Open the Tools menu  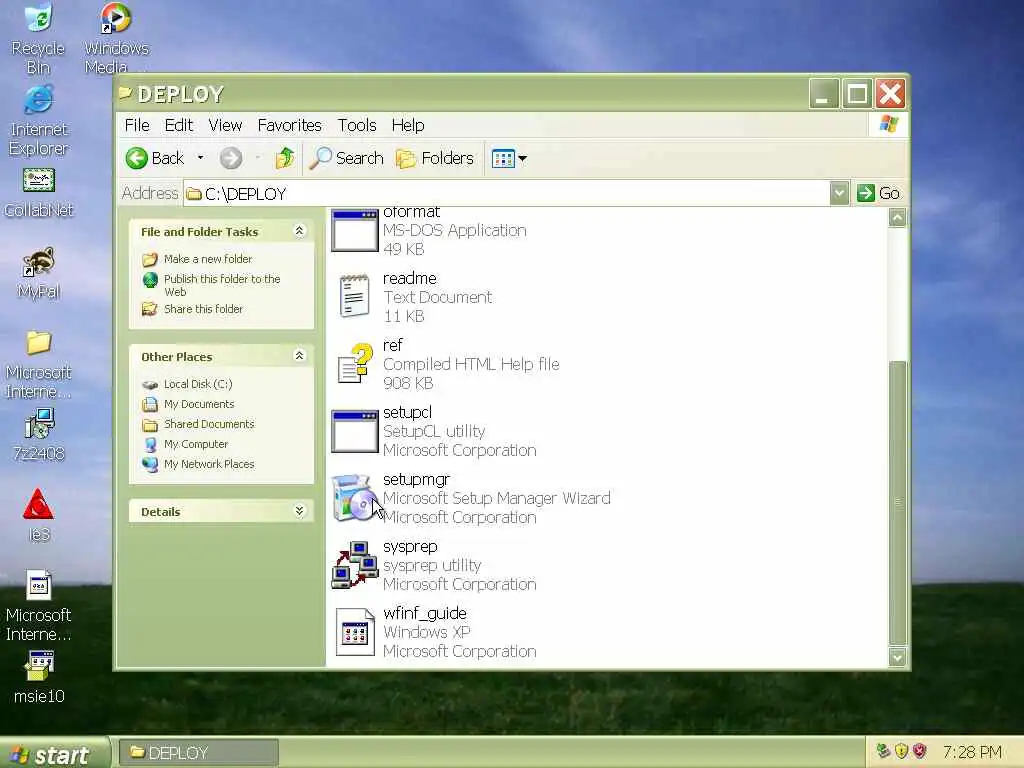tap(357, 125)
